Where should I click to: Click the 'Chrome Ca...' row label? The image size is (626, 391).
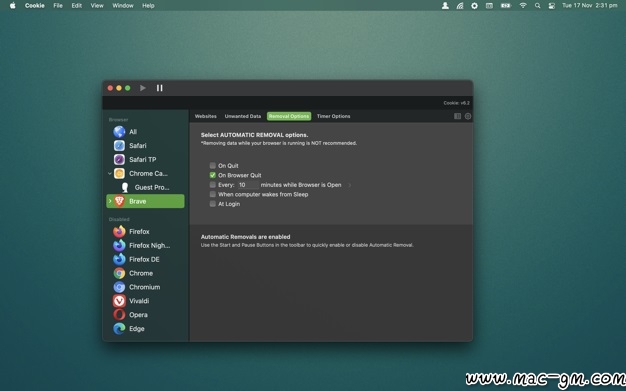(148, 173)
